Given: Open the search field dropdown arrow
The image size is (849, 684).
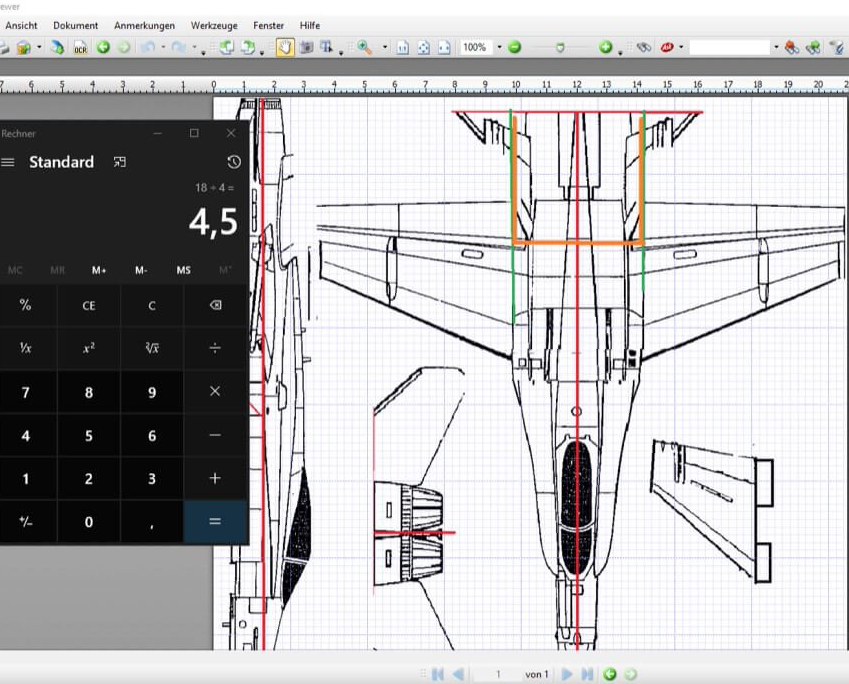Looking at the screenshot, I should (x=776, y=47).
